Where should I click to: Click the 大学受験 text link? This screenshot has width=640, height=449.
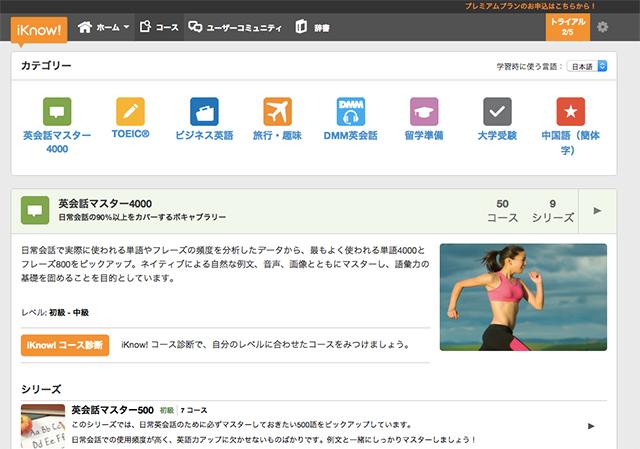497,135
